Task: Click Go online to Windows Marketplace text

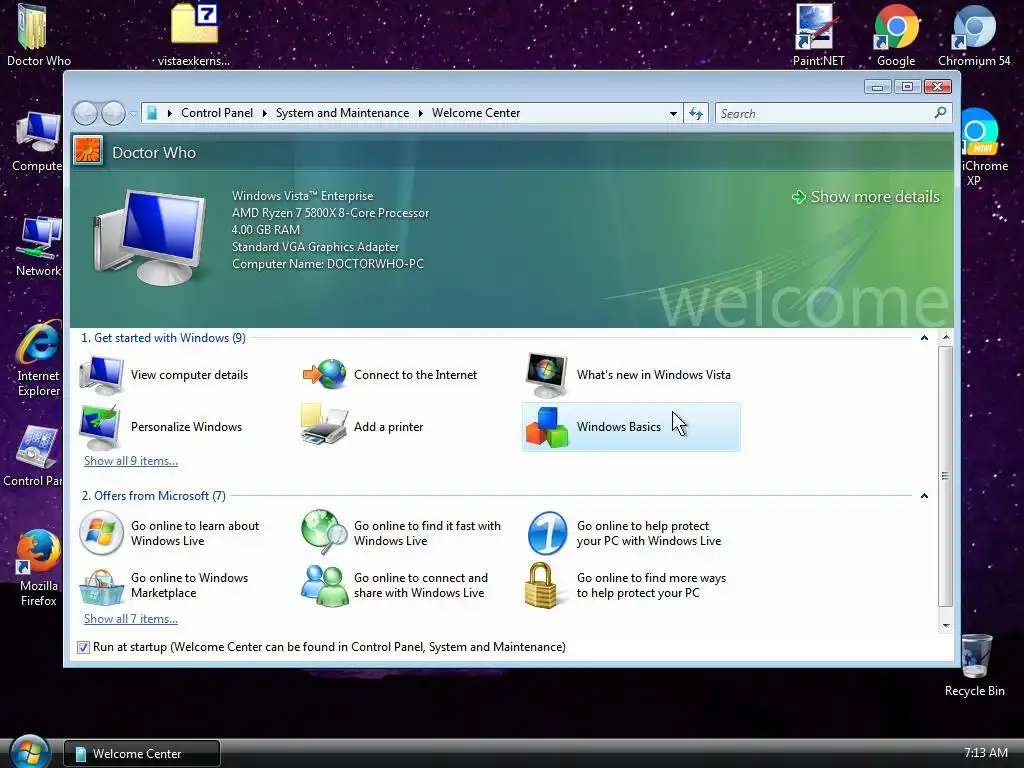Action: (x=189, y=585)
